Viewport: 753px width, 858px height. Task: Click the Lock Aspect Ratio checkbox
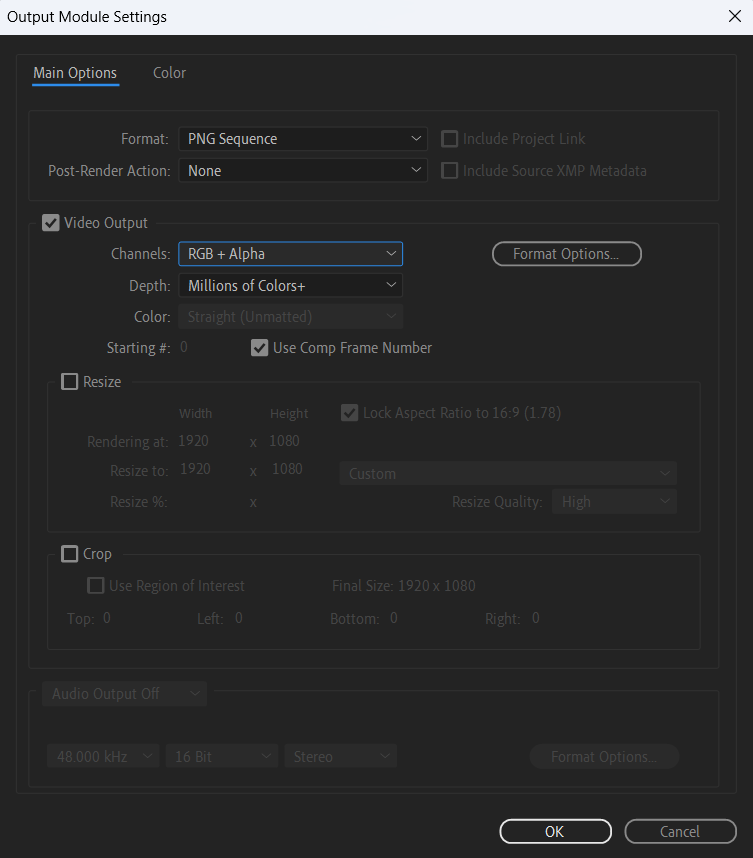(x=350, y=413)
